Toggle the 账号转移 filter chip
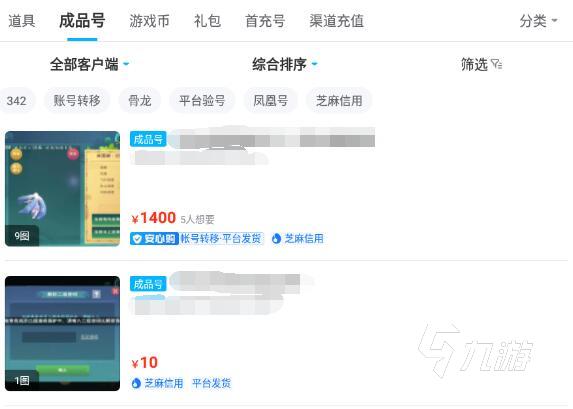This screenshot has height=409, width=573. click(77, 101)
